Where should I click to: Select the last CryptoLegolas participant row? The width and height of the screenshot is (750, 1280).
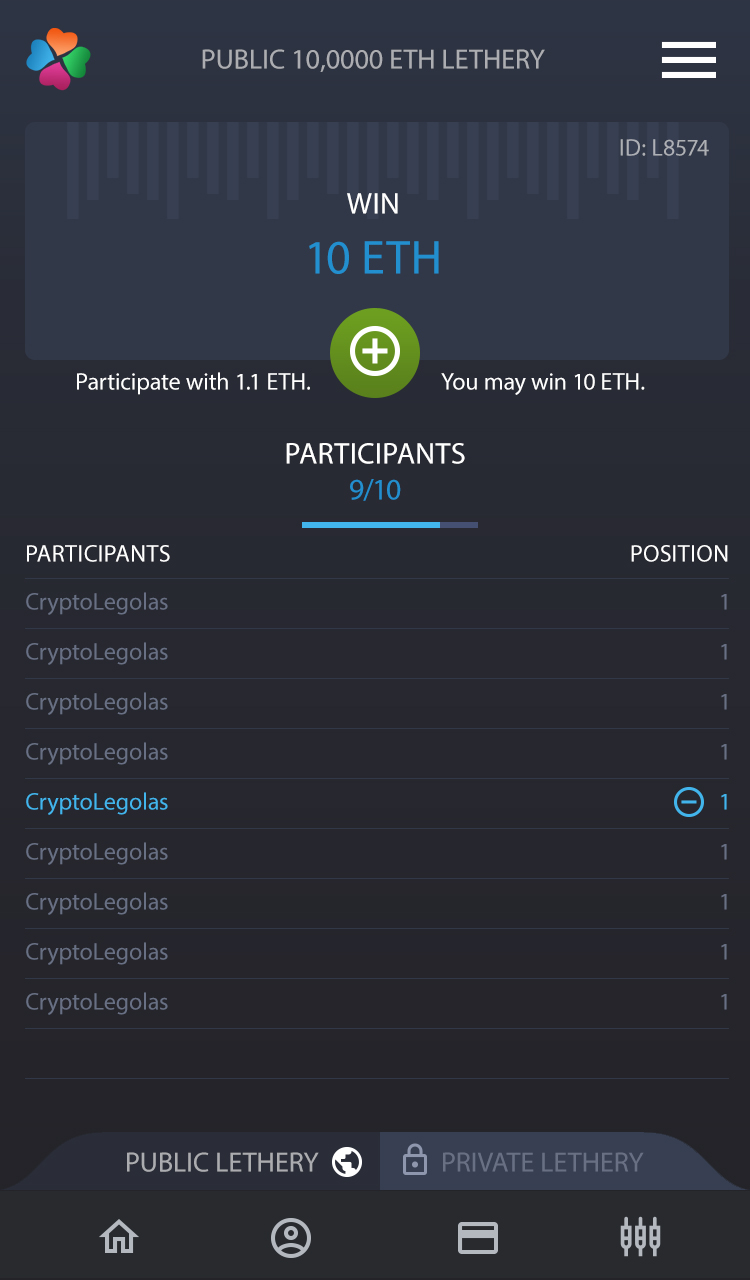point(97,1002)
